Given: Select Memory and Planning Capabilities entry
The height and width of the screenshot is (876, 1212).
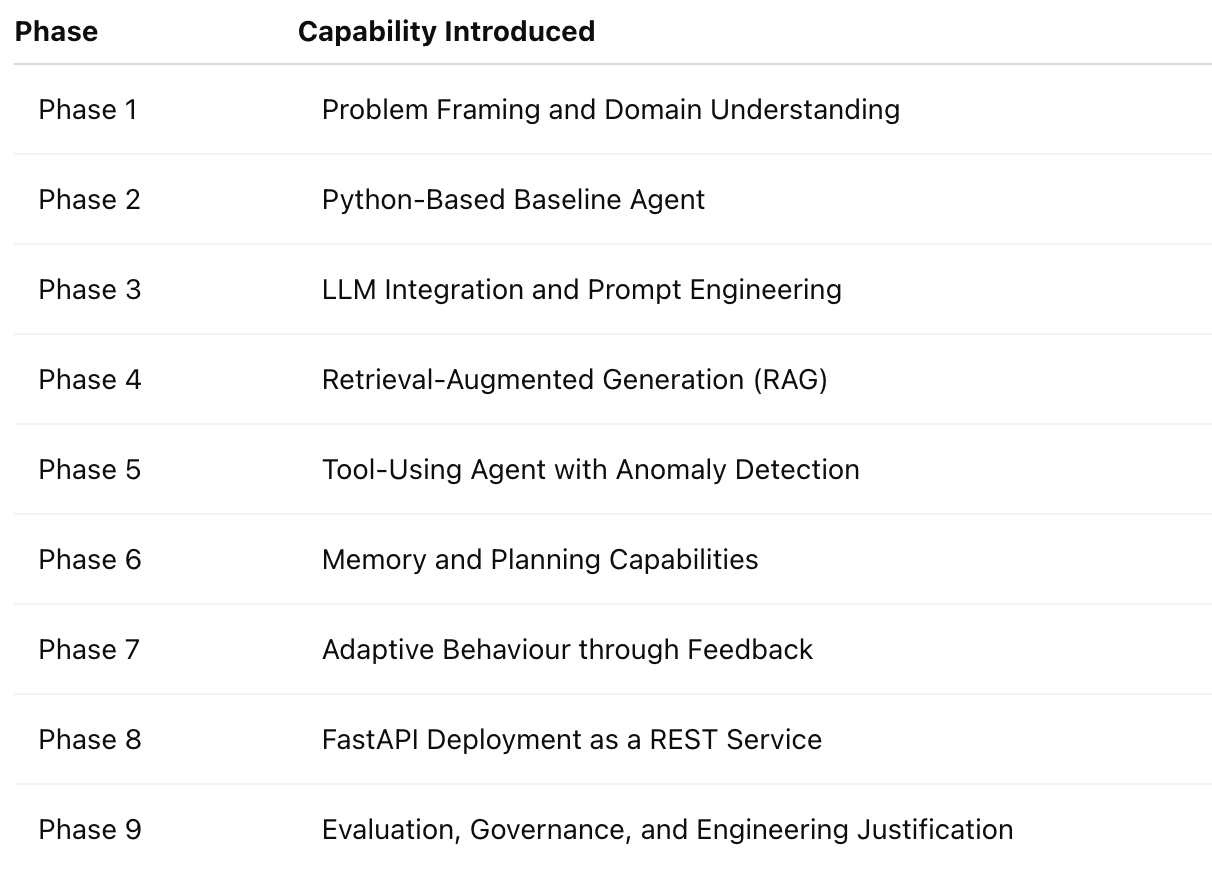Looking at the screenshot, I should click(540, 560).
